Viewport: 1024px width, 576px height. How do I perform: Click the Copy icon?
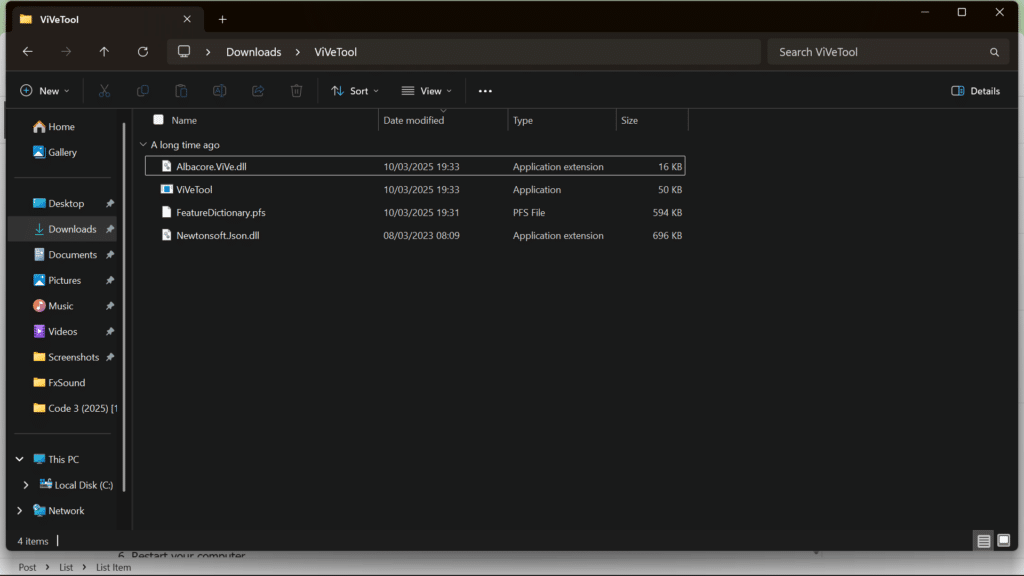[x=142, y=90]
